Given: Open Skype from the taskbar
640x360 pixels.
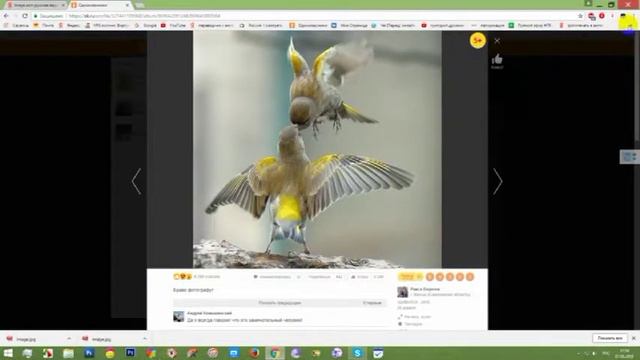Looking at the screenshot, I should pyautogui.click(x=358, y=353).
